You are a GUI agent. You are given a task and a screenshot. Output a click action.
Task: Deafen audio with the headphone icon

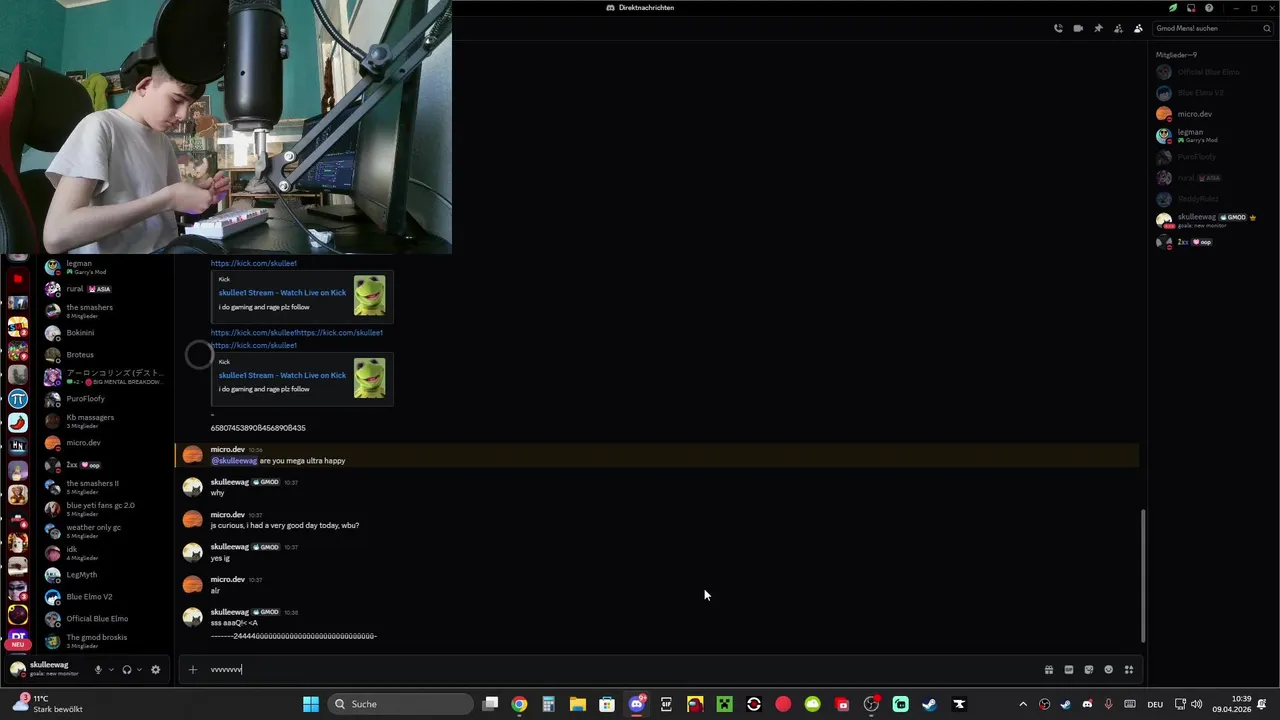pos(127,670)
